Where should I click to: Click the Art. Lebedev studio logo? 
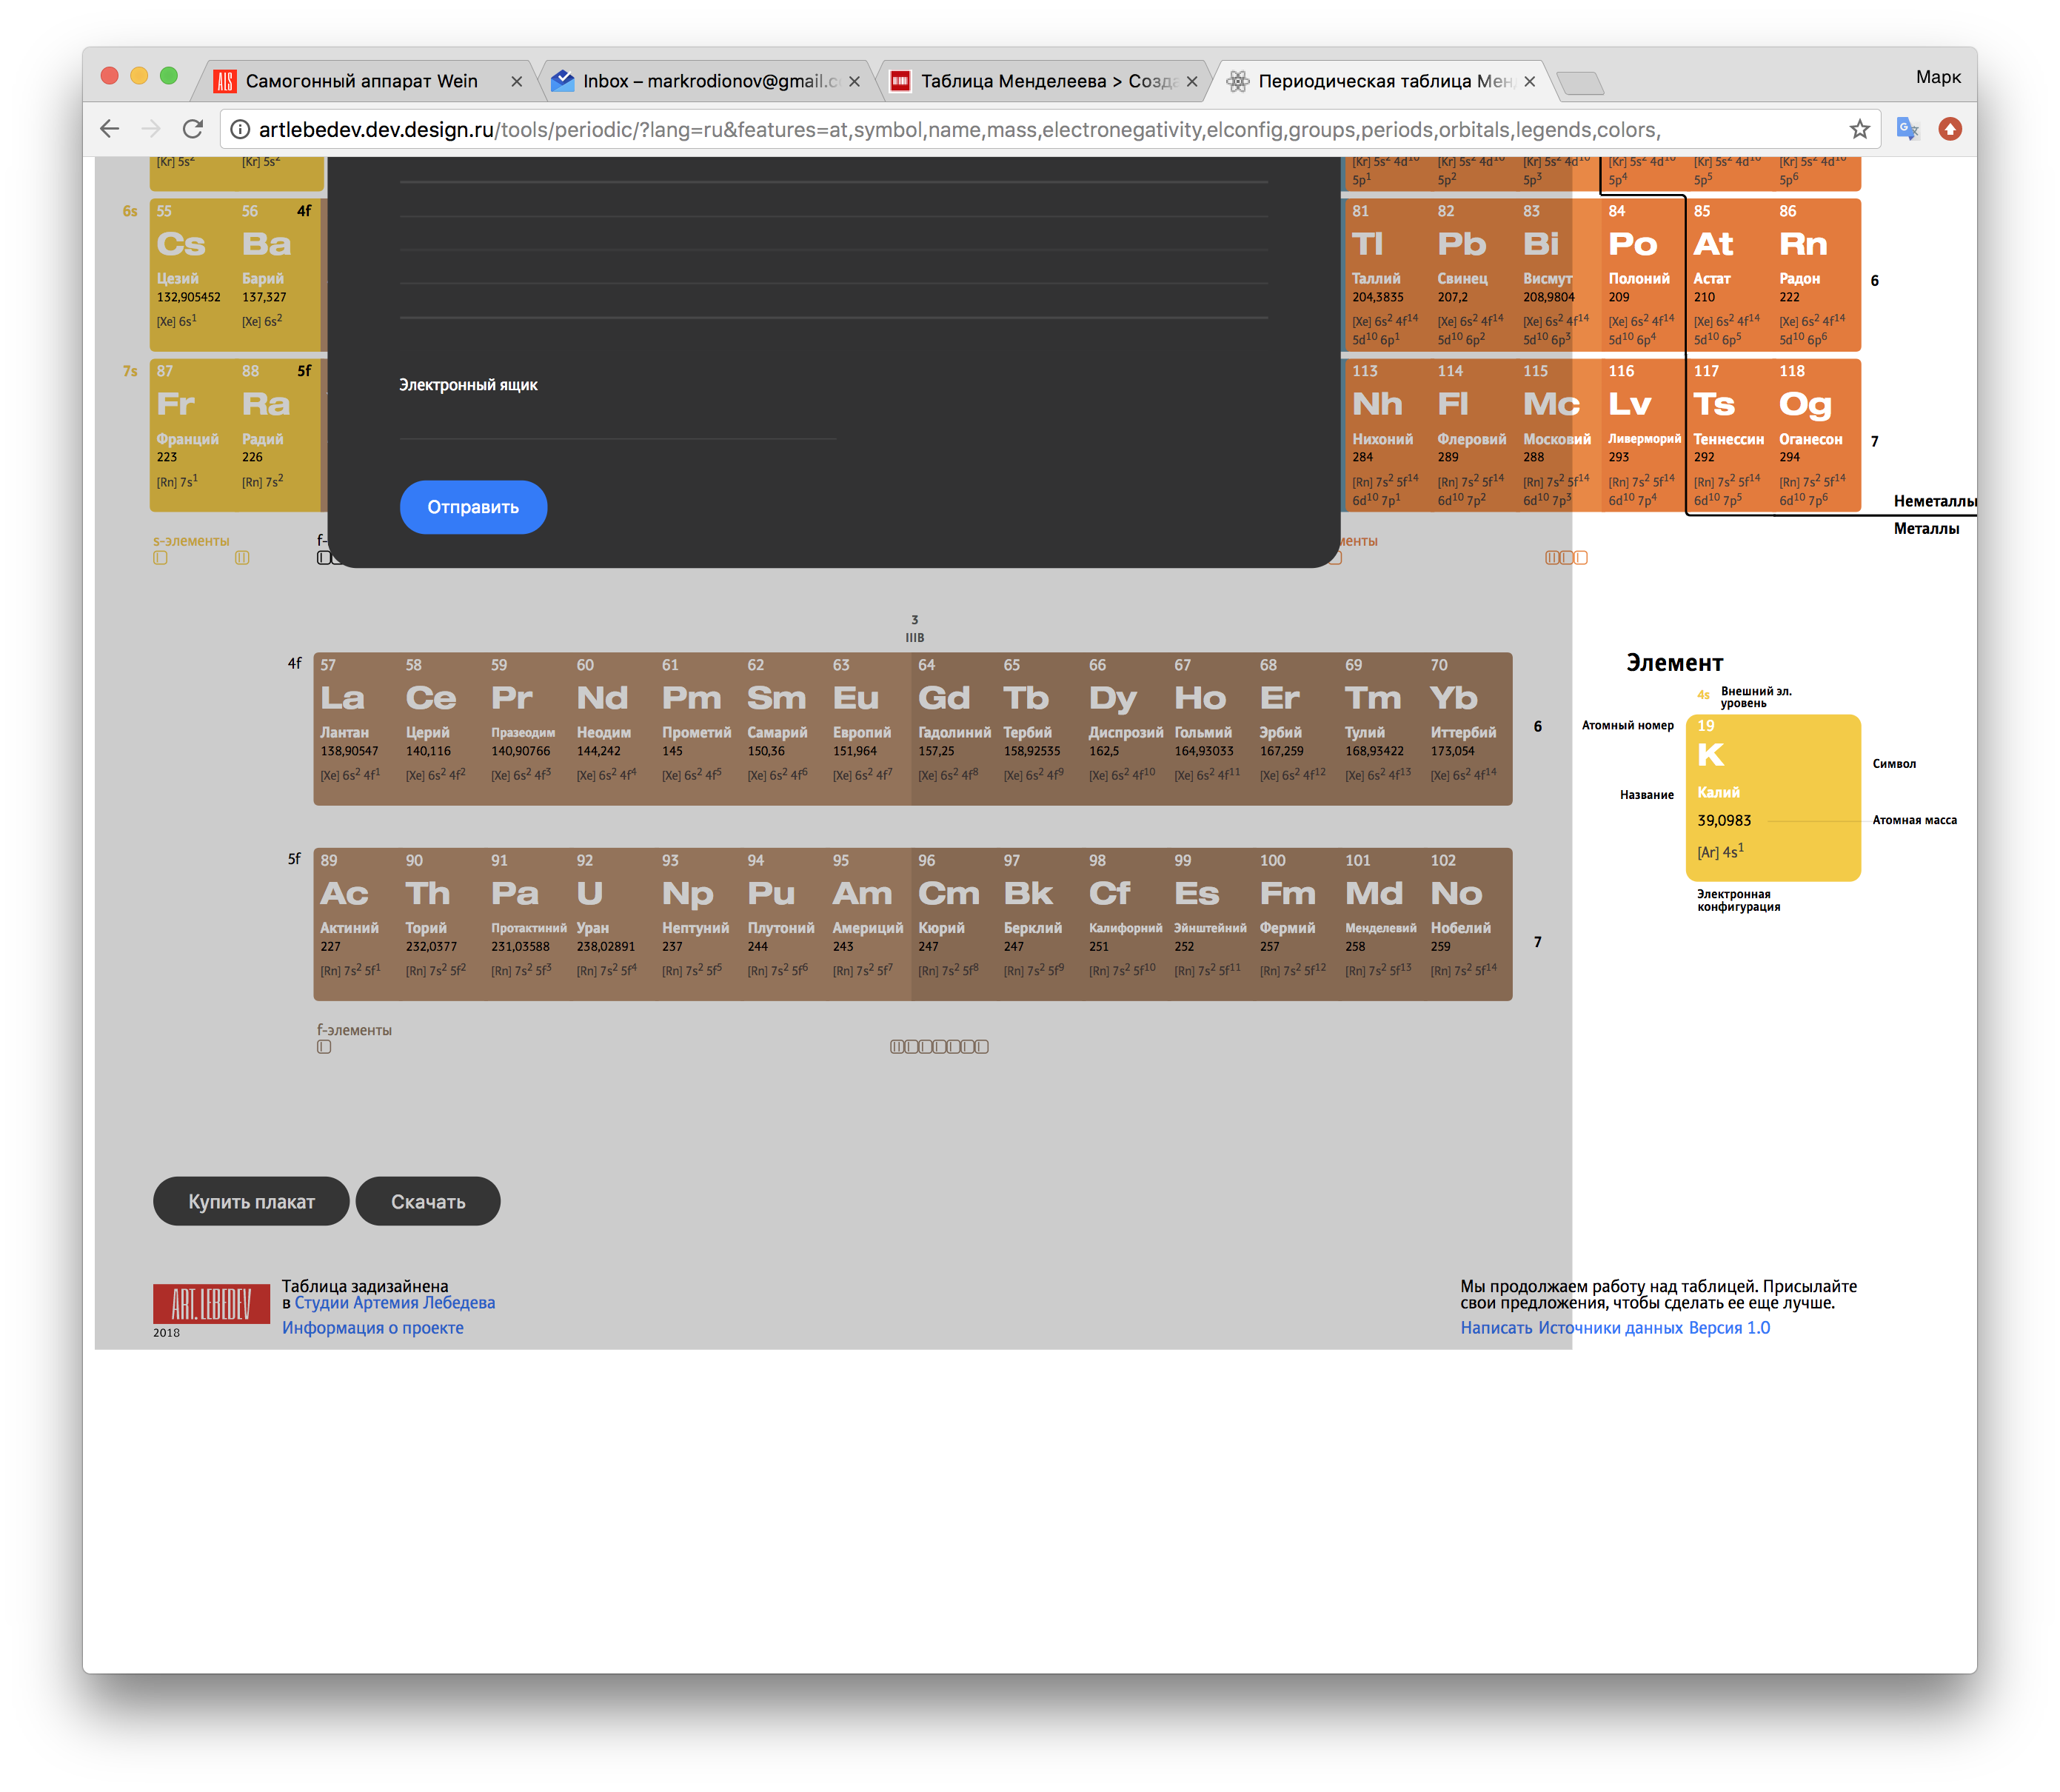click(211, 1303)
